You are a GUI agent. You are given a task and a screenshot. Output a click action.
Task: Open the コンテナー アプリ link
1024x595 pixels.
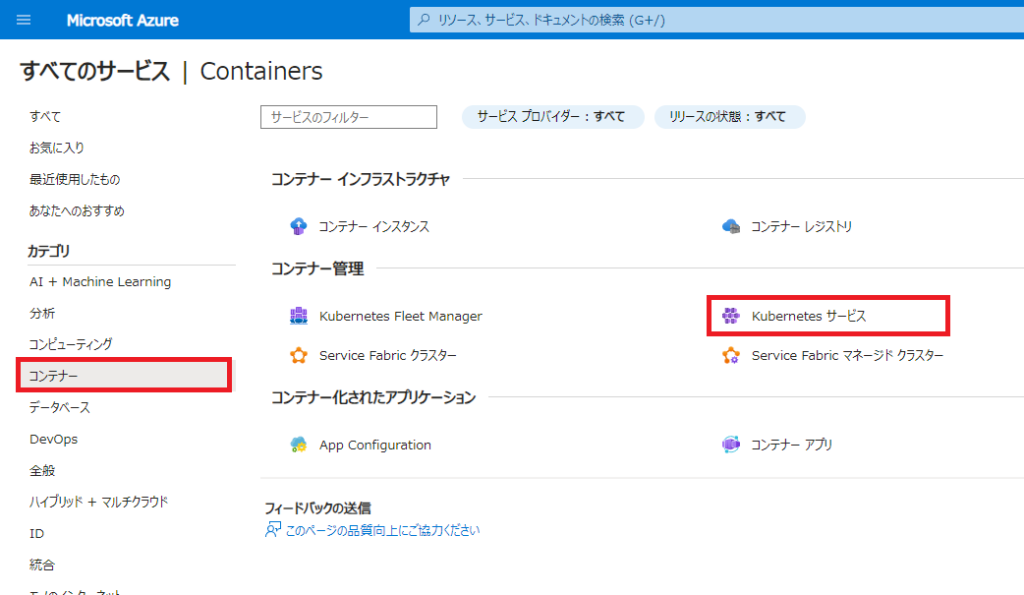792,445
